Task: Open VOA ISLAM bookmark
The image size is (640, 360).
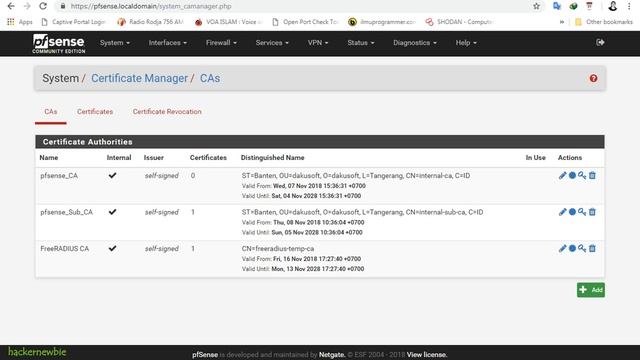Action: 228,22
